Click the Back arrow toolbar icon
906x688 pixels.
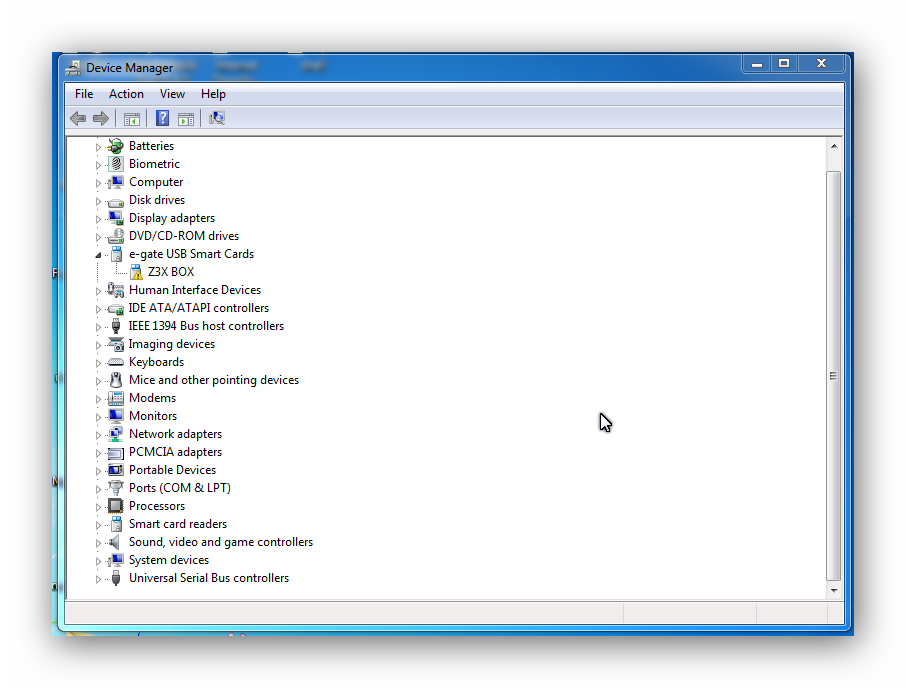tap(78, 118)
